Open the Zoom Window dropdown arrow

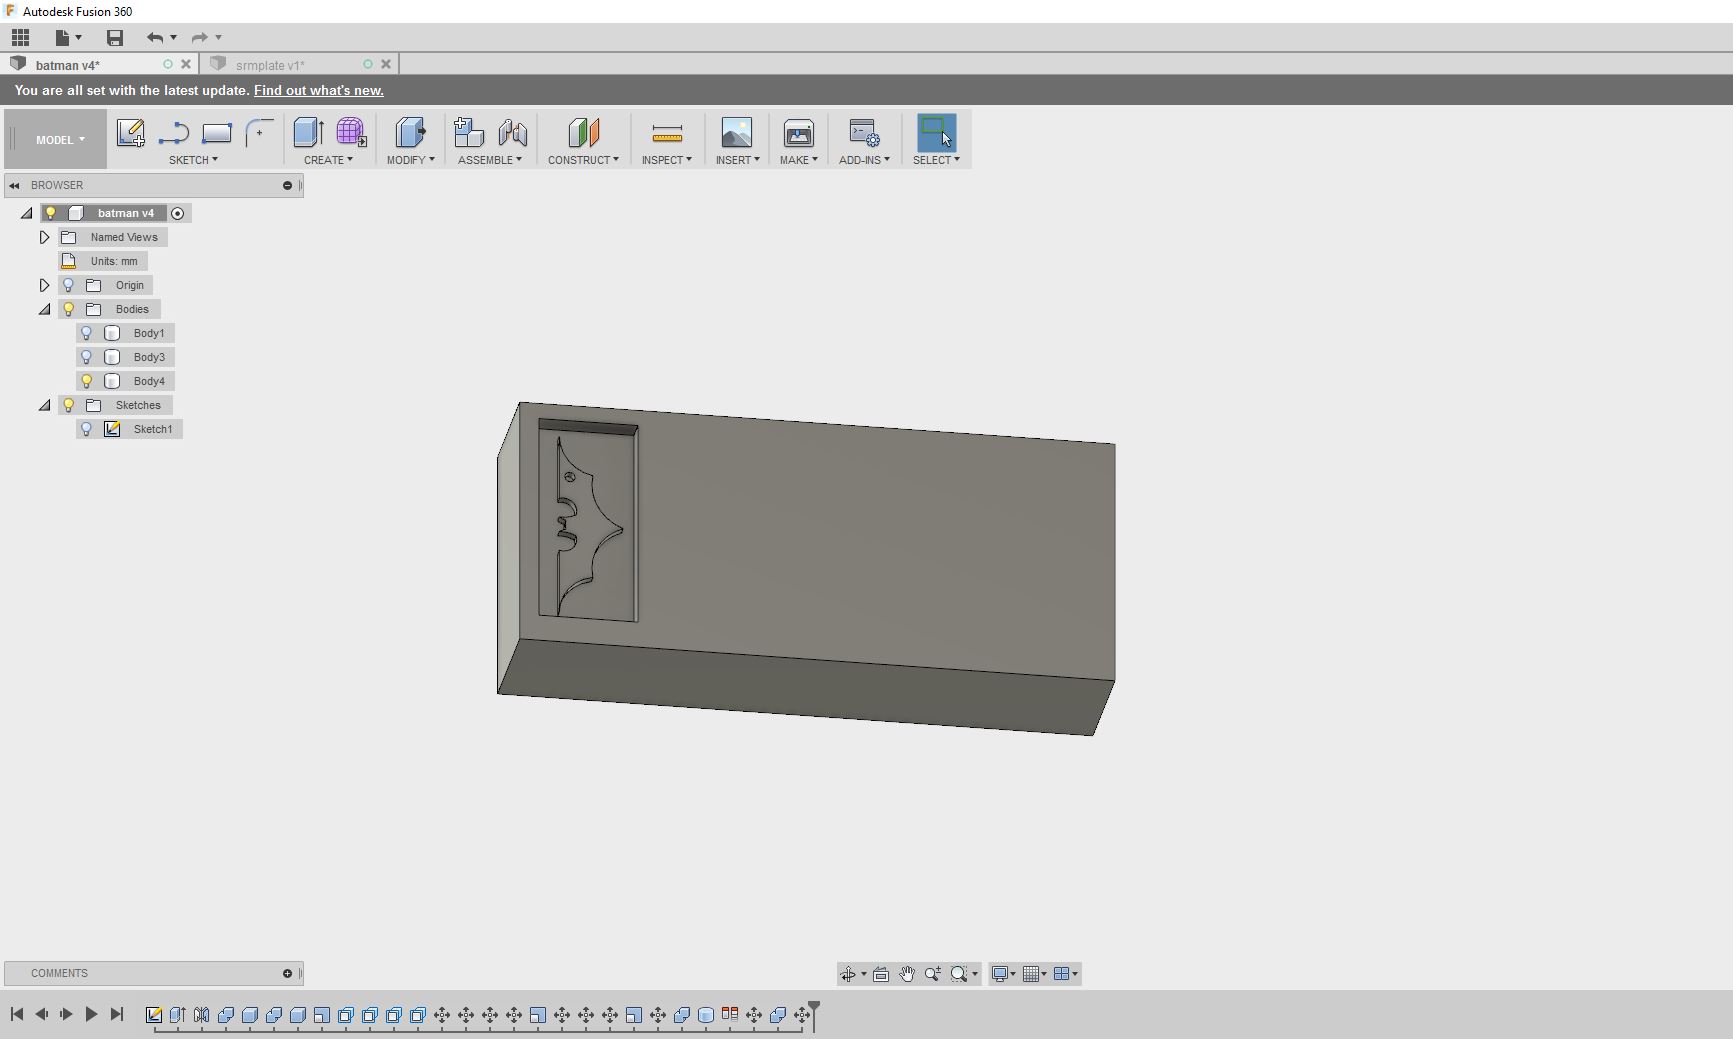(x=975, y=974)
